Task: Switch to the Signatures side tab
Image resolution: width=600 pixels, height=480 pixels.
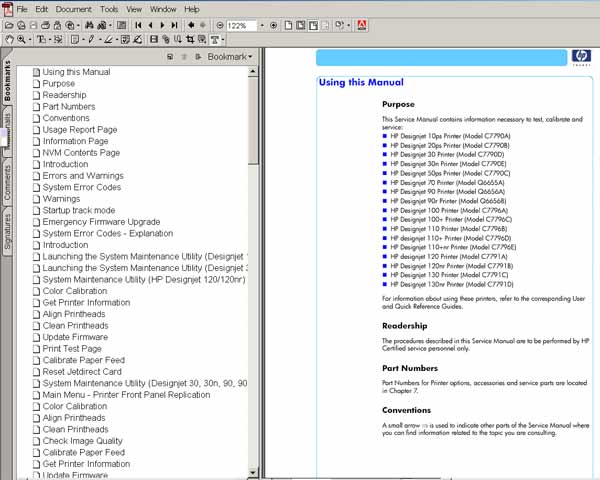Action: coord(7,232)
